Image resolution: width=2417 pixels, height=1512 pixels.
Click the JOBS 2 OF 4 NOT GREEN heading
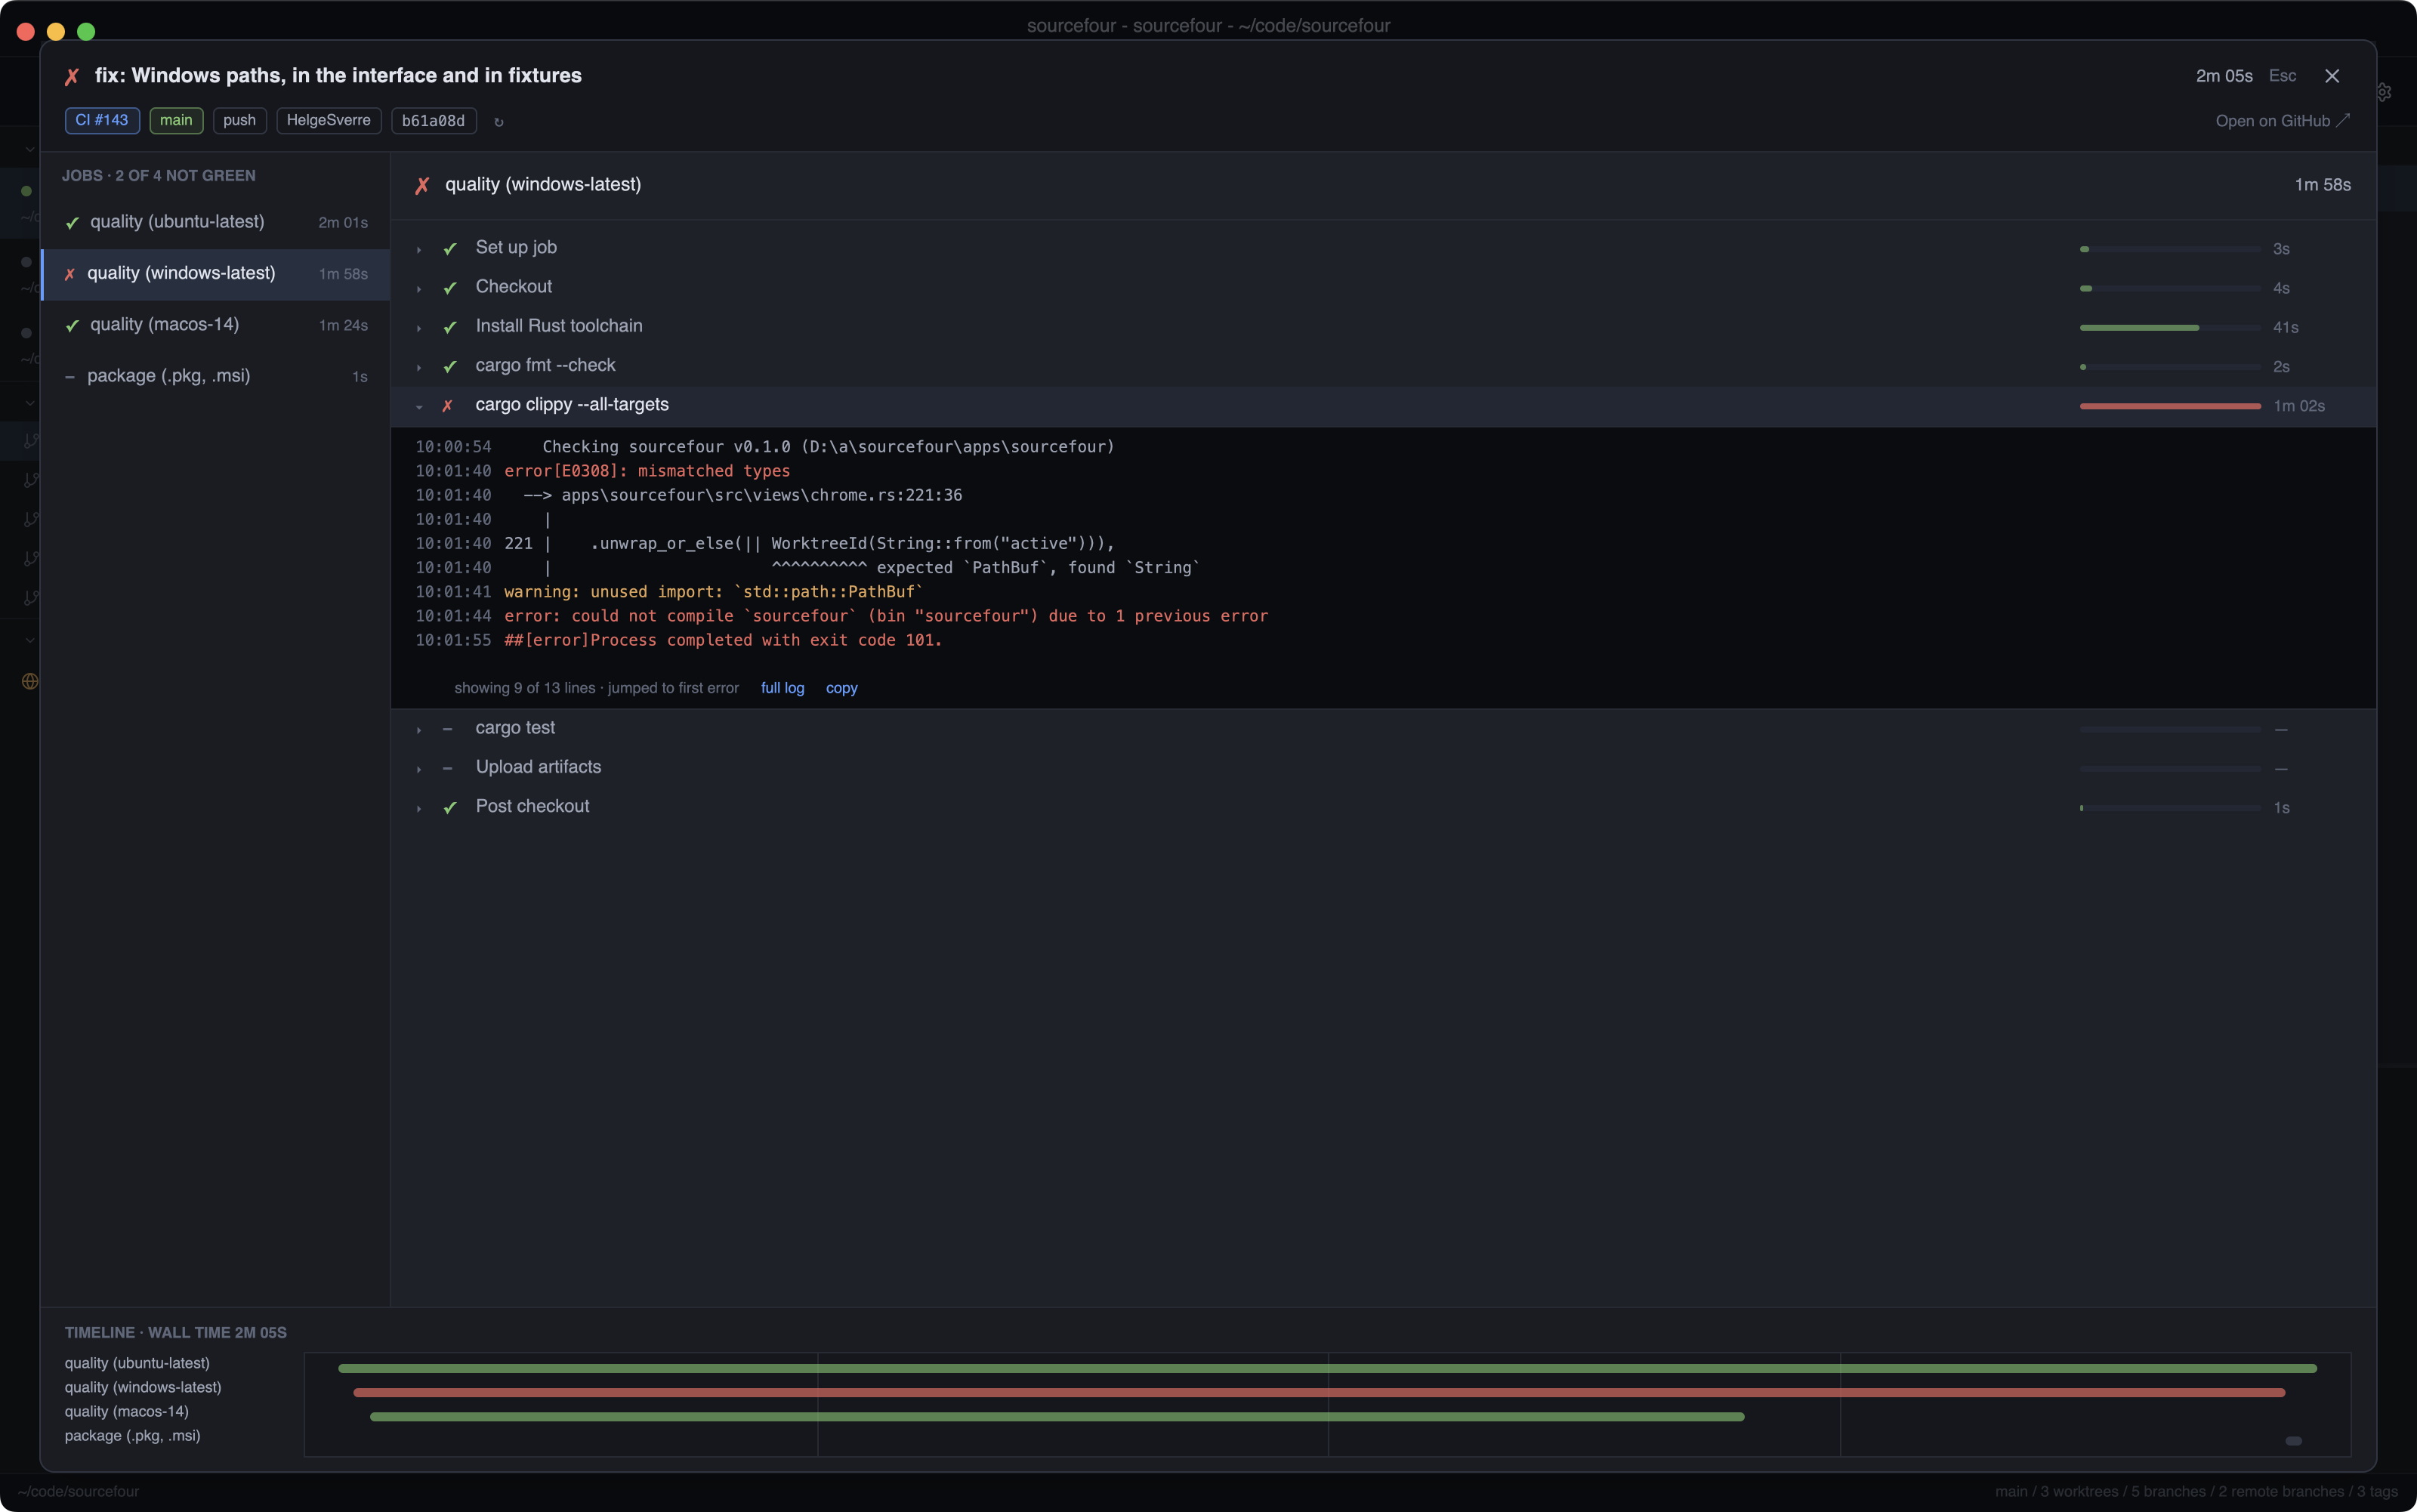[158, 176]
